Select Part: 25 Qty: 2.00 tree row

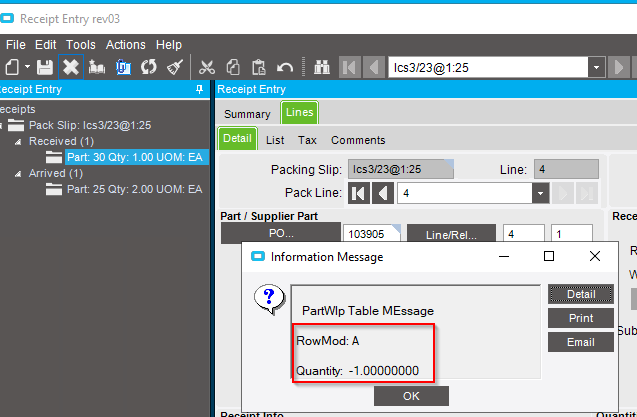pos(134,189)
